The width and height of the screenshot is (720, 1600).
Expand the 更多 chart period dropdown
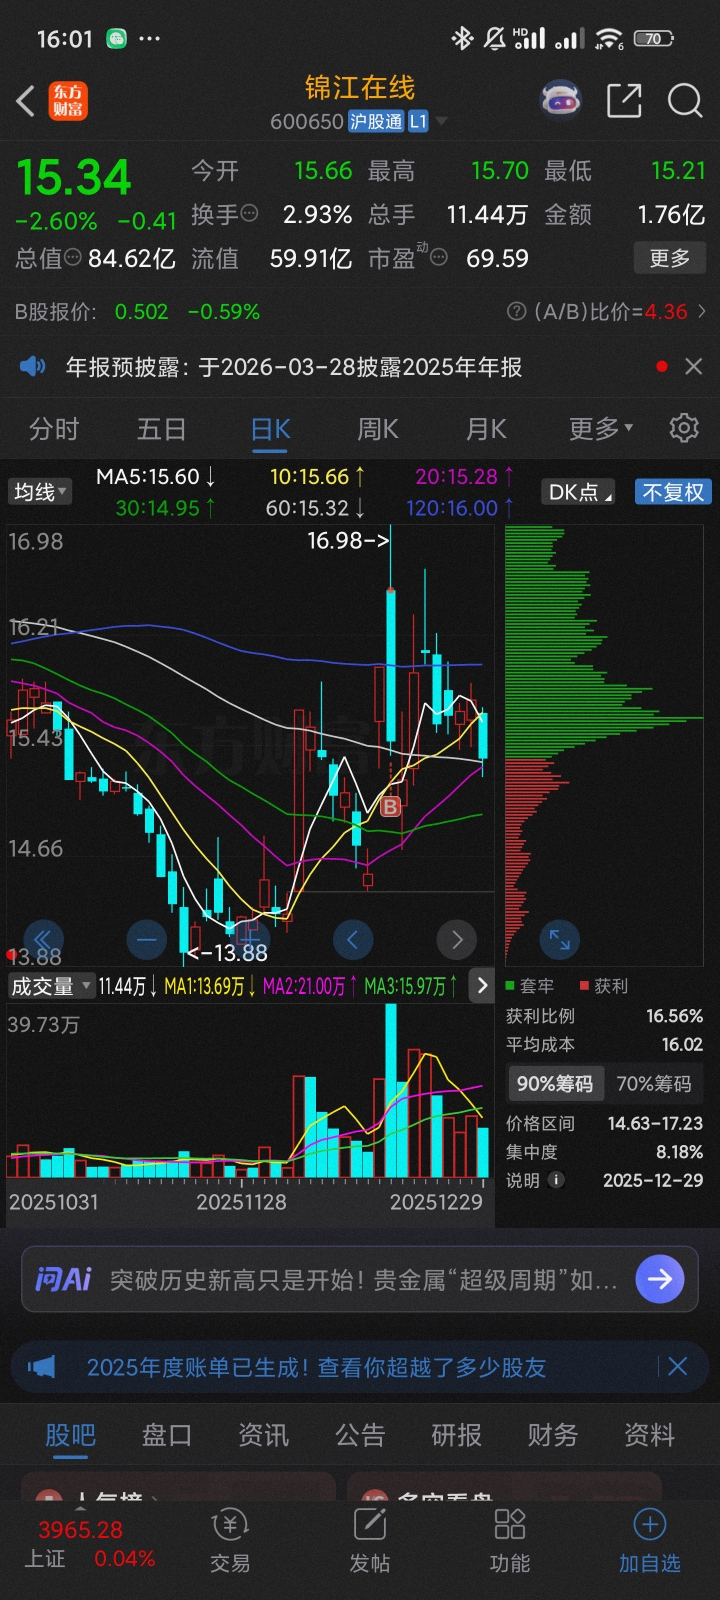(x=601, y=429)
